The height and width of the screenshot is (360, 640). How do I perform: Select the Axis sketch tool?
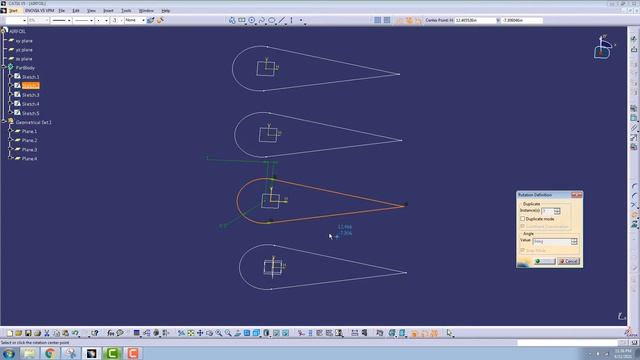point(291,20)
